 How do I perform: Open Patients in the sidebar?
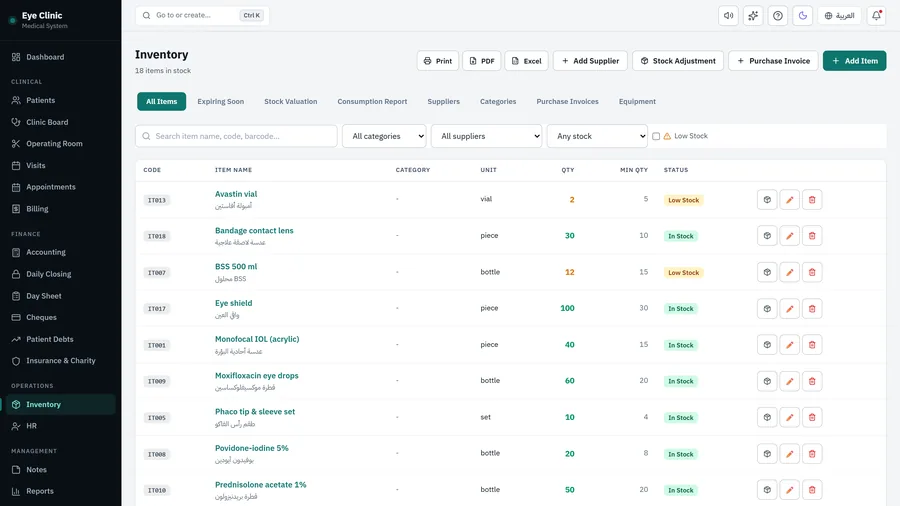pyautogui.click(x=60, y=100)
